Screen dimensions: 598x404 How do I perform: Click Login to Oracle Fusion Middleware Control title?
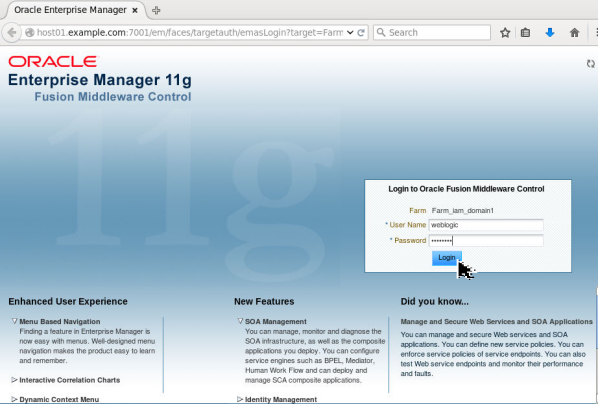click(466, 189)
